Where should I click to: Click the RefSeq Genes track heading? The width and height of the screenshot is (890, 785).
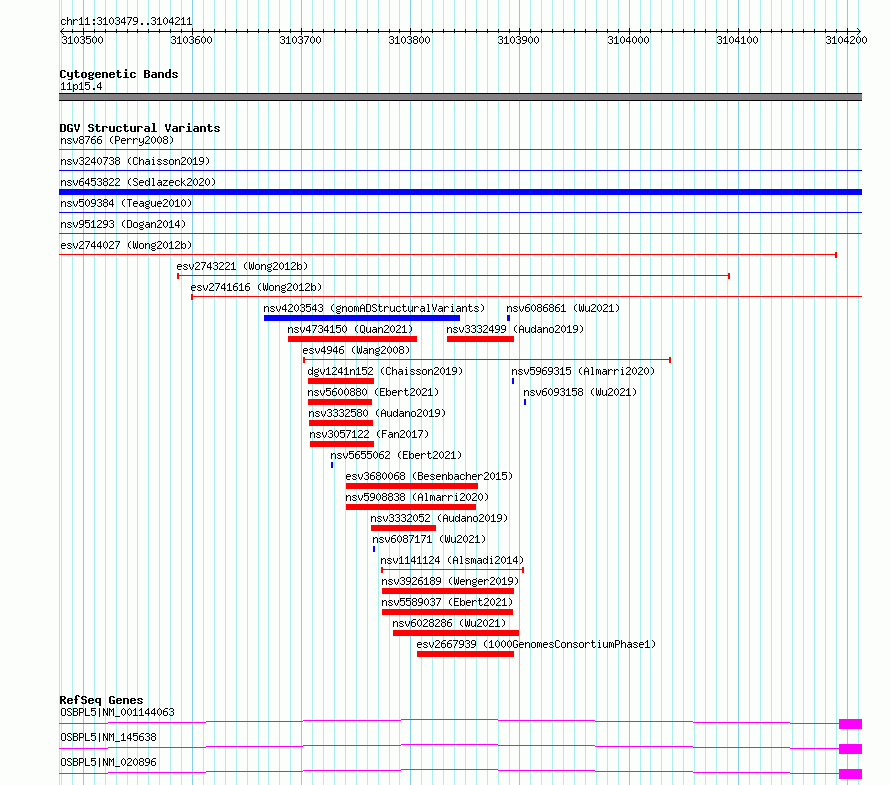click(101, 700)
